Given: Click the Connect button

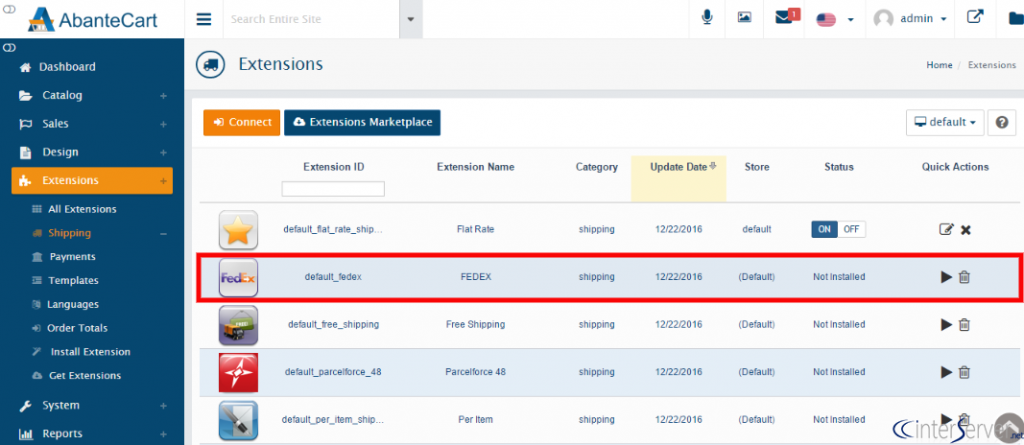Looking at the screenshot, I should (x=242, y=122).
